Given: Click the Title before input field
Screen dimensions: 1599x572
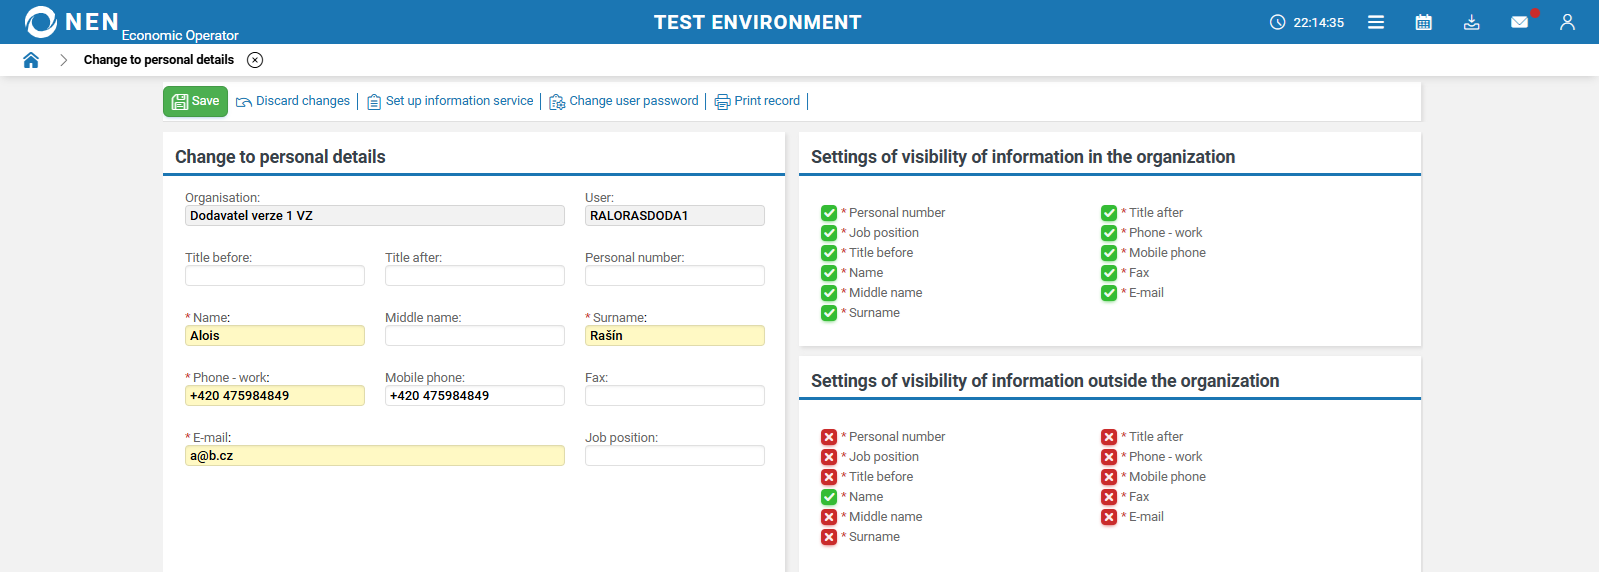Looking at the screenshot, I should point(275,276).
